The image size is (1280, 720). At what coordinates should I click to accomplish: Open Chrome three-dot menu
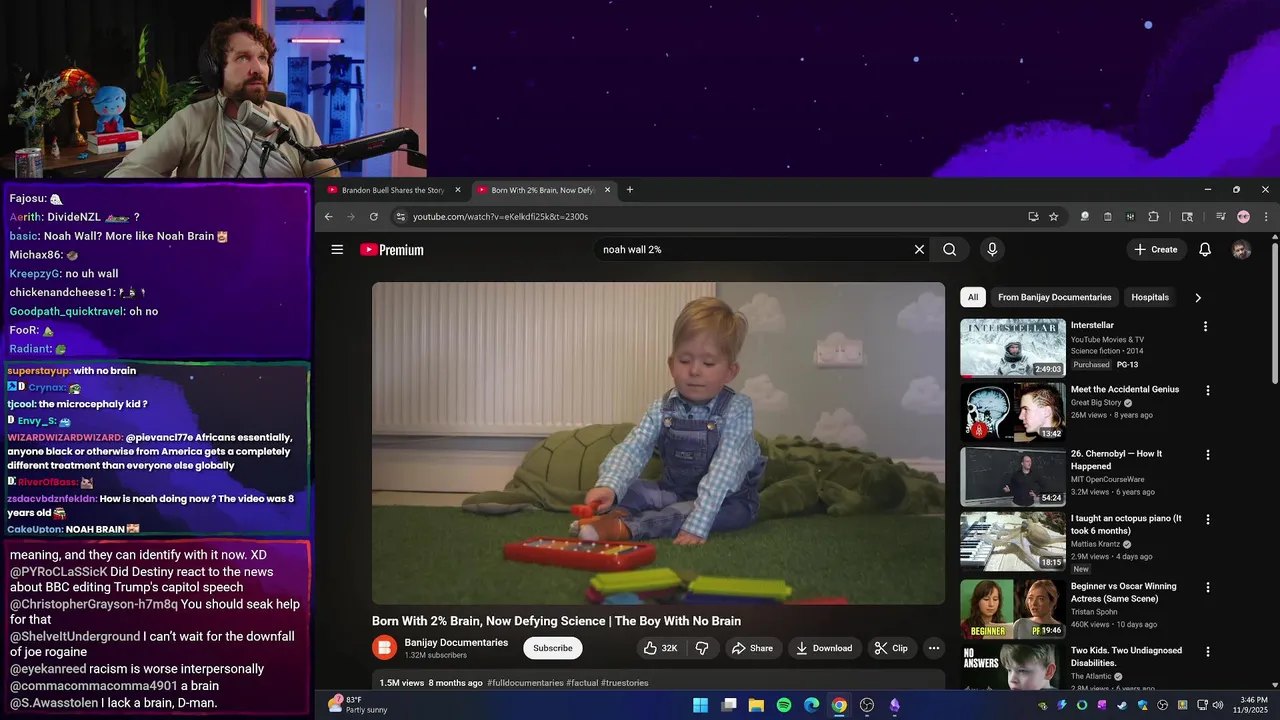click(x=1265, y=216)
